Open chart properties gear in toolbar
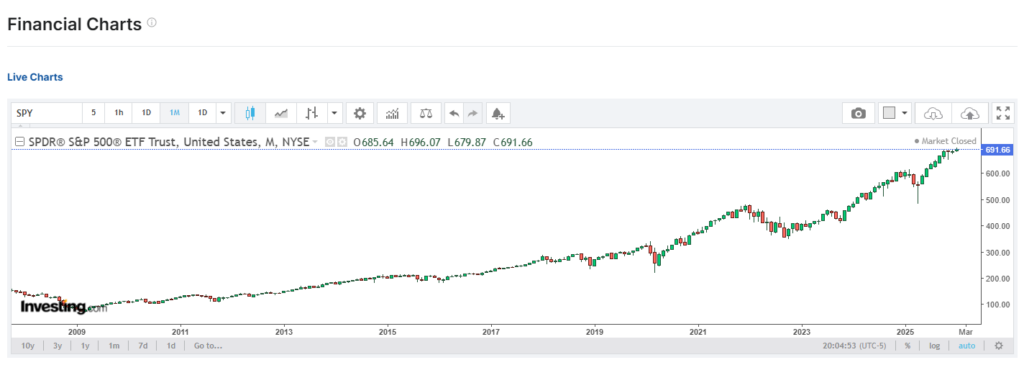This screenshot has height=365, width=1024. point(359,113)
